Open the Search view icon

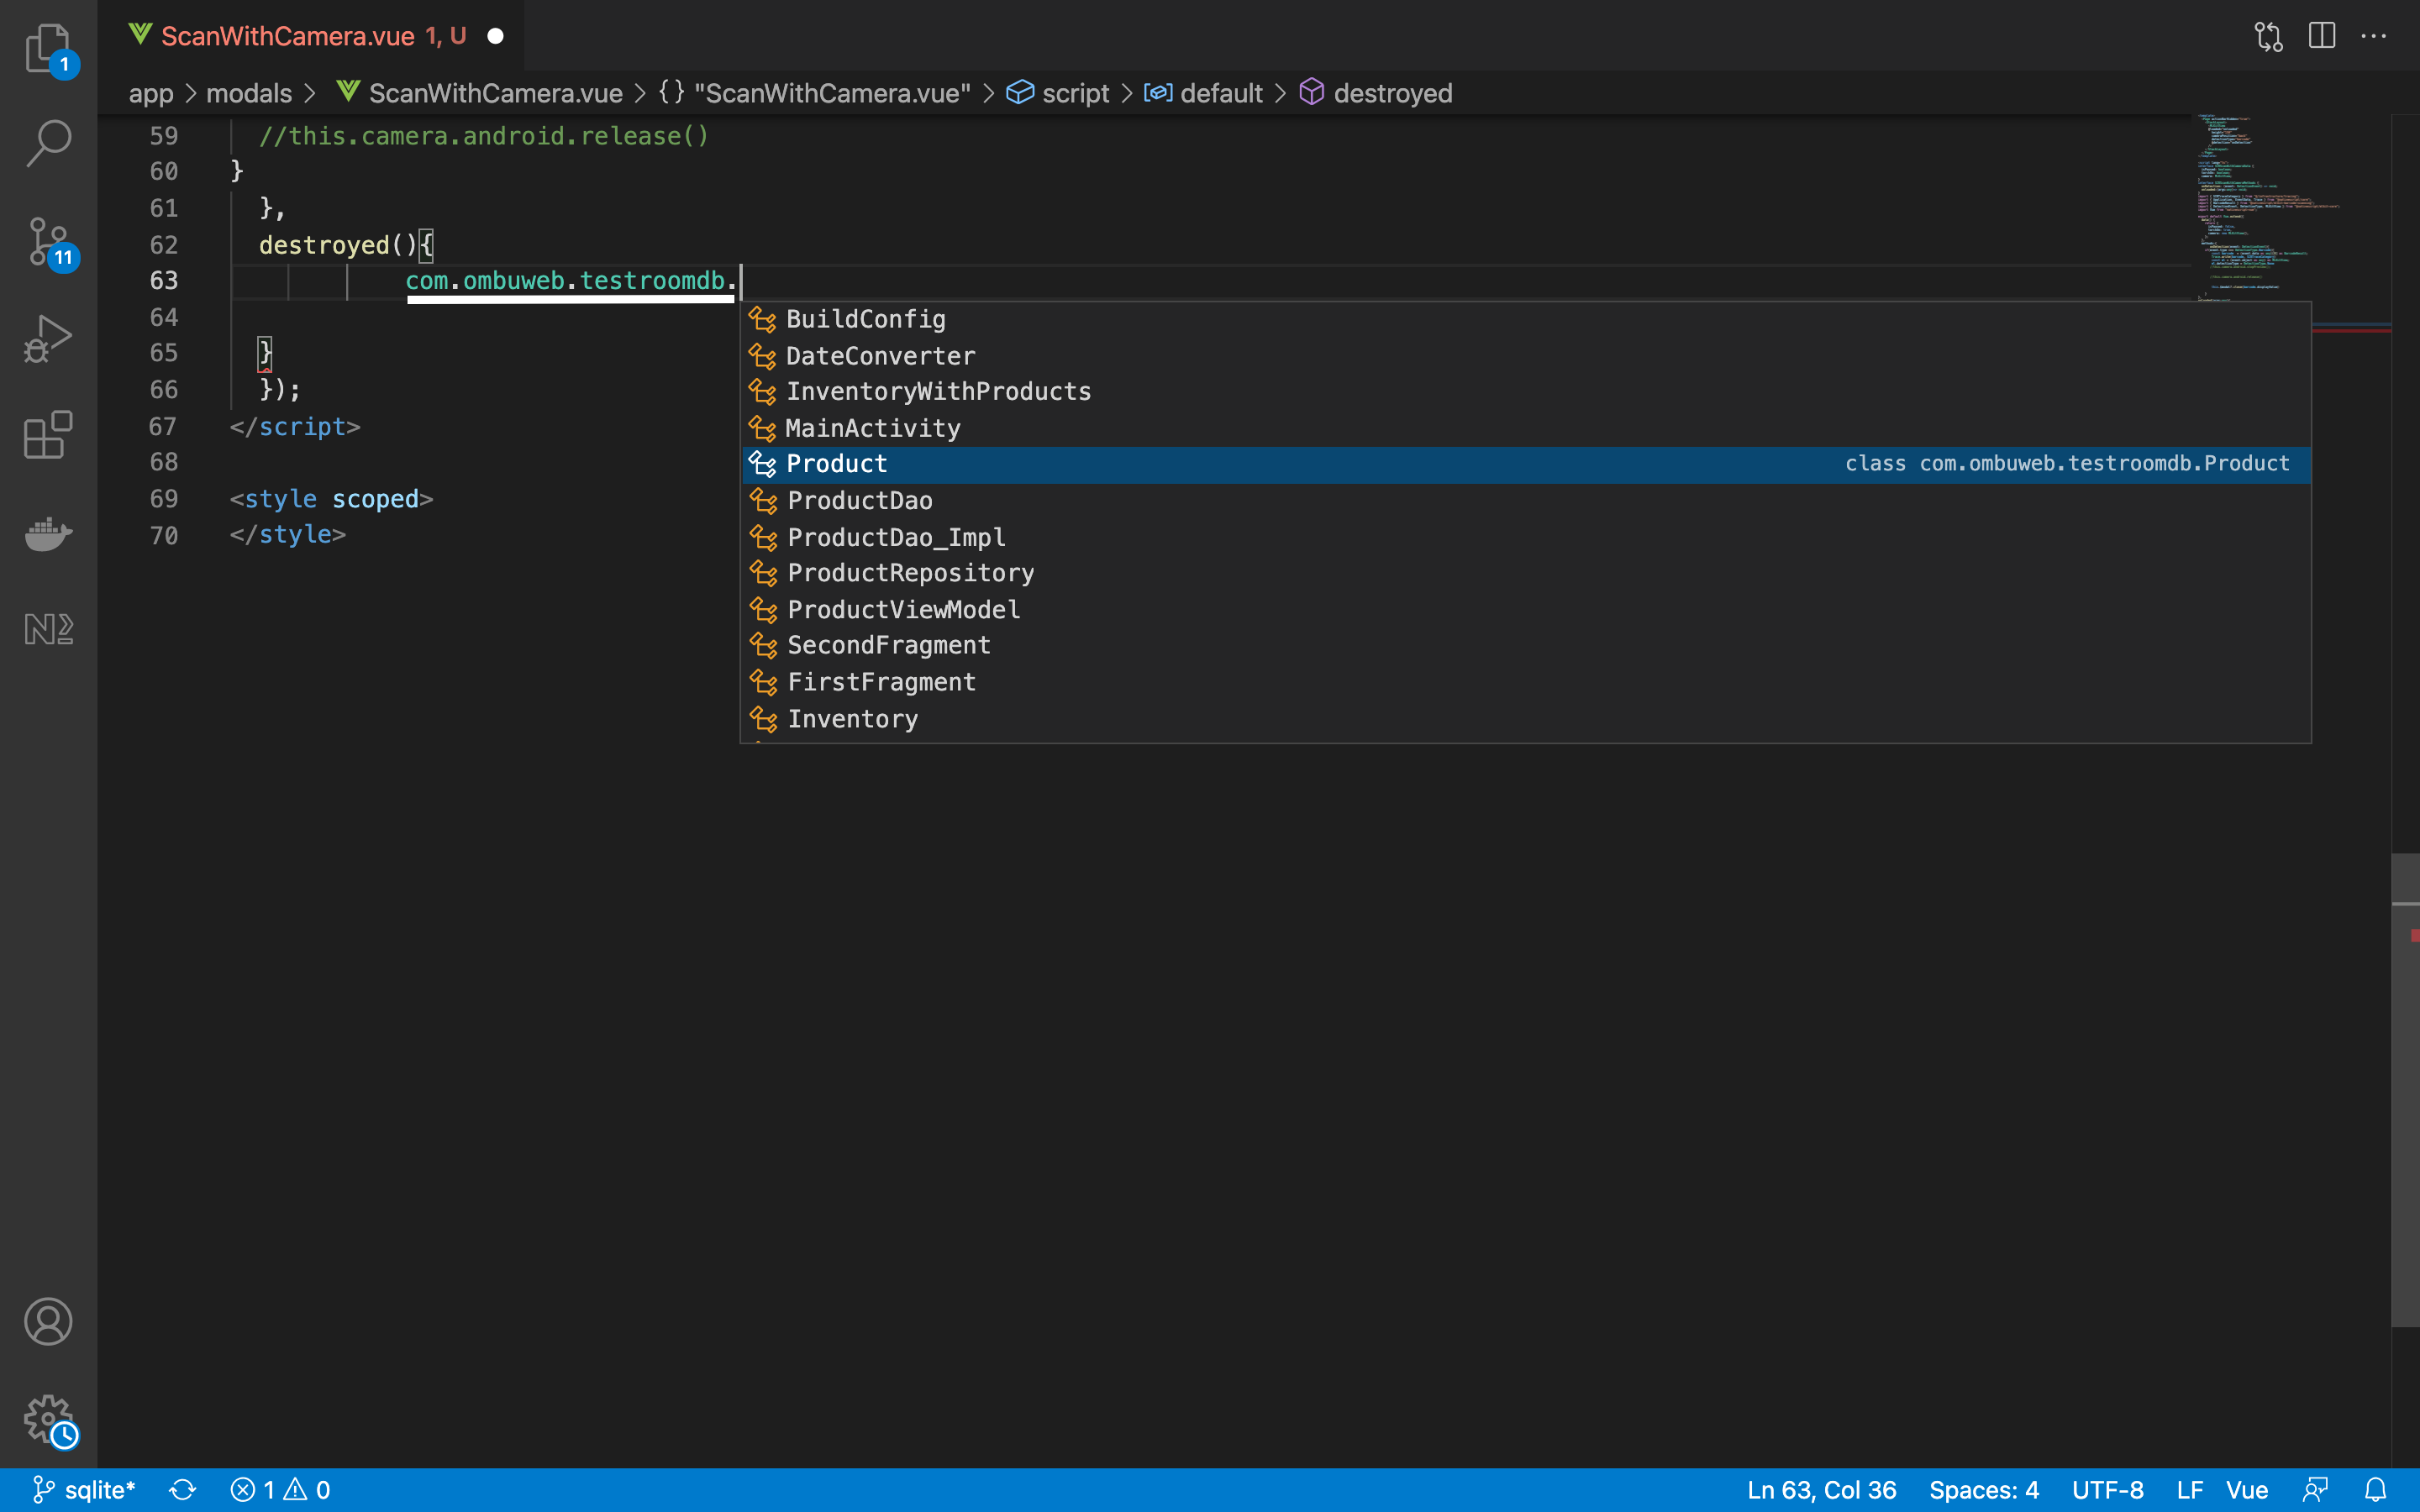(47, 143)
